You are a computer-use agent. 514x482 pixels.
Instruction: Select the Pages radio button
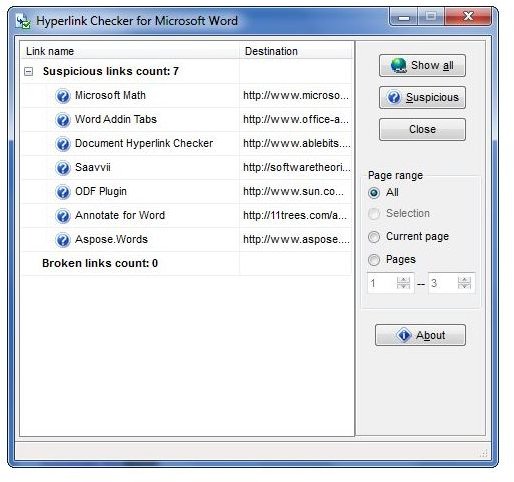coord(374,260)
